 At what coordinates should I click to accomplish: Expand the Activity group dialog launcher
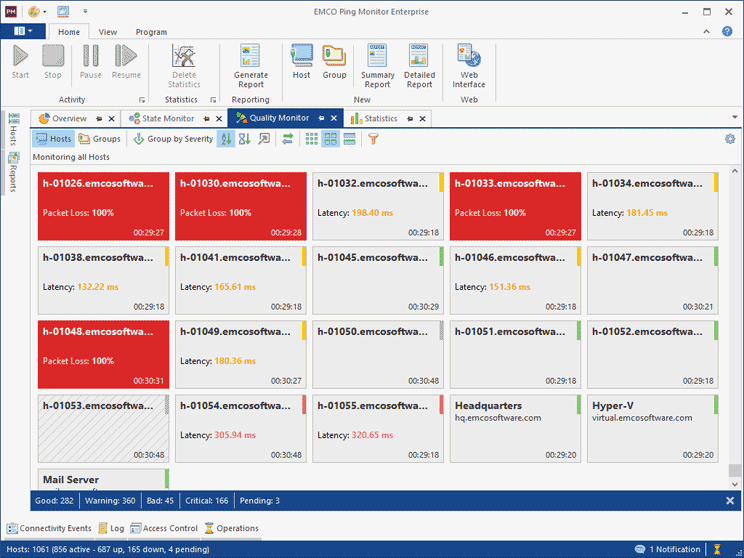click(142, 100)
